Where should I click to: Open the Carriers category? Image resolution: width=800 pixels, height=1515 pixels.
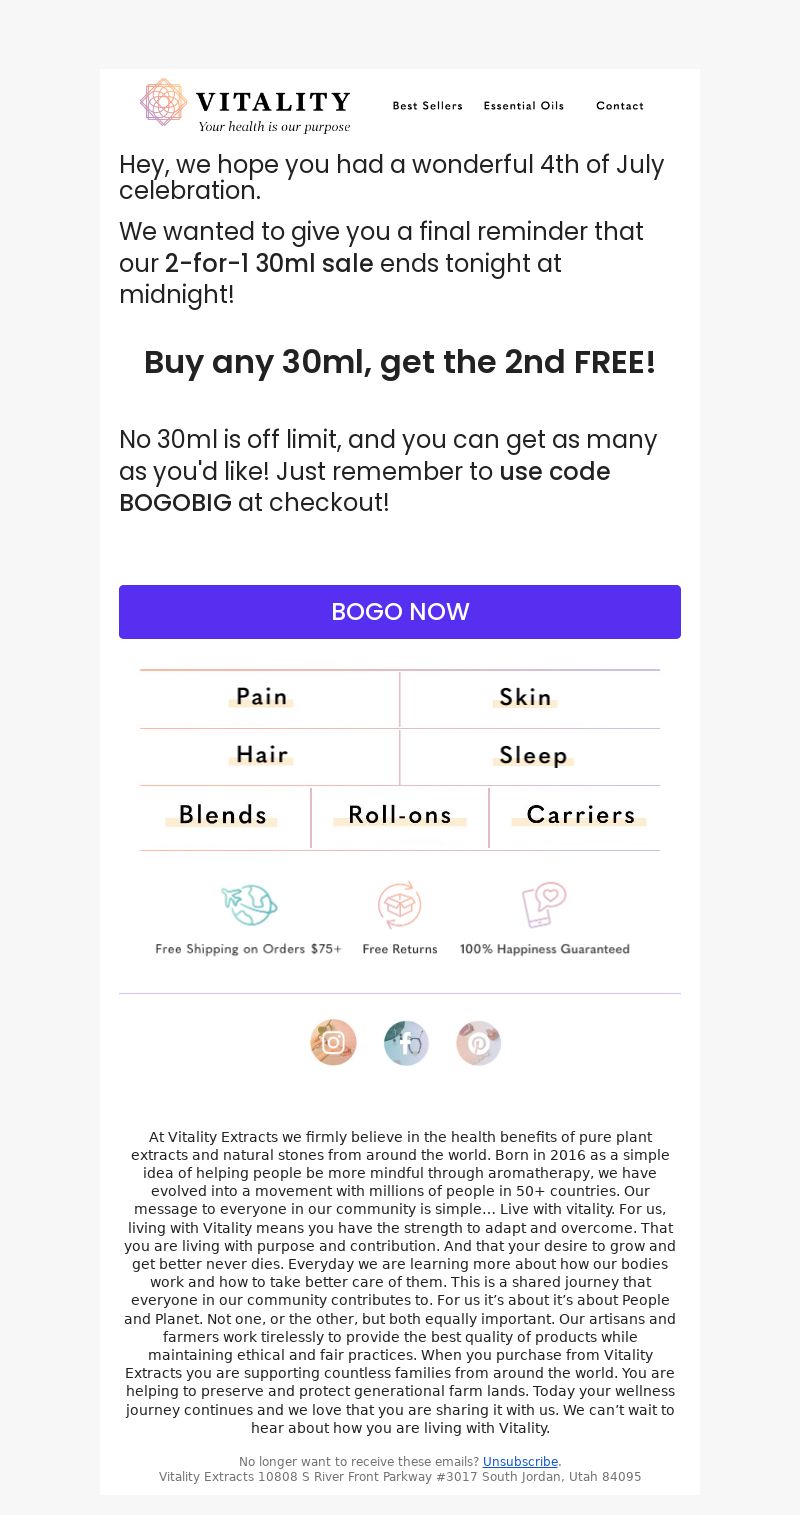pos(581,815)
